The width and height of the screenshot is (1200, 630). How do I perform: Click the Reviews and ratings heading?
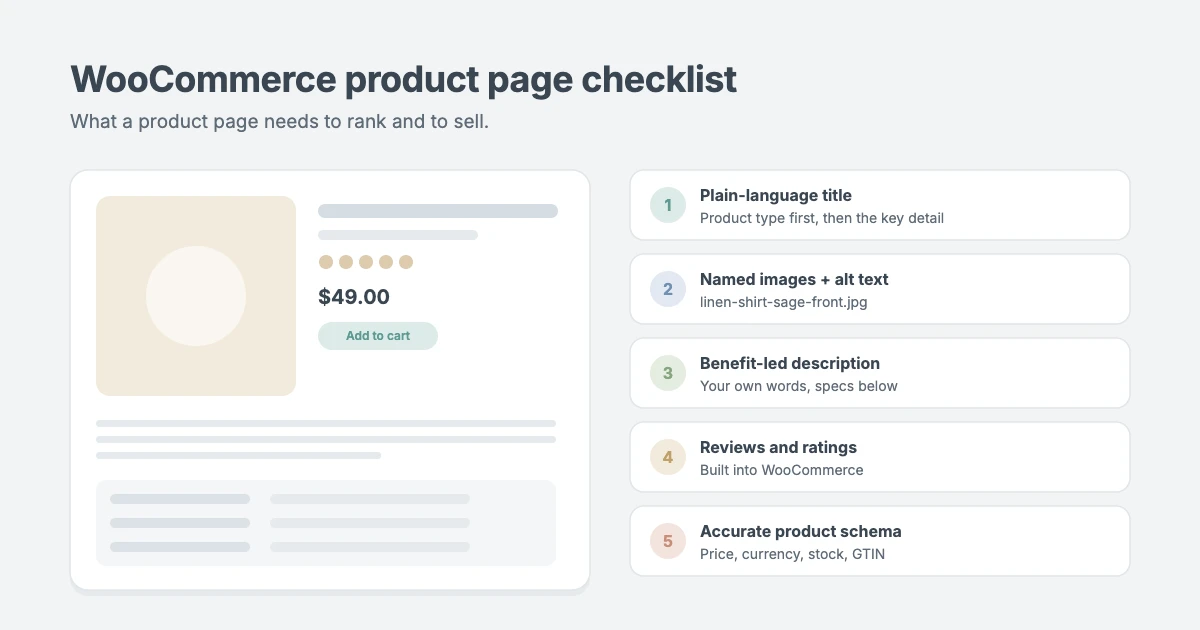coord(778,448)
